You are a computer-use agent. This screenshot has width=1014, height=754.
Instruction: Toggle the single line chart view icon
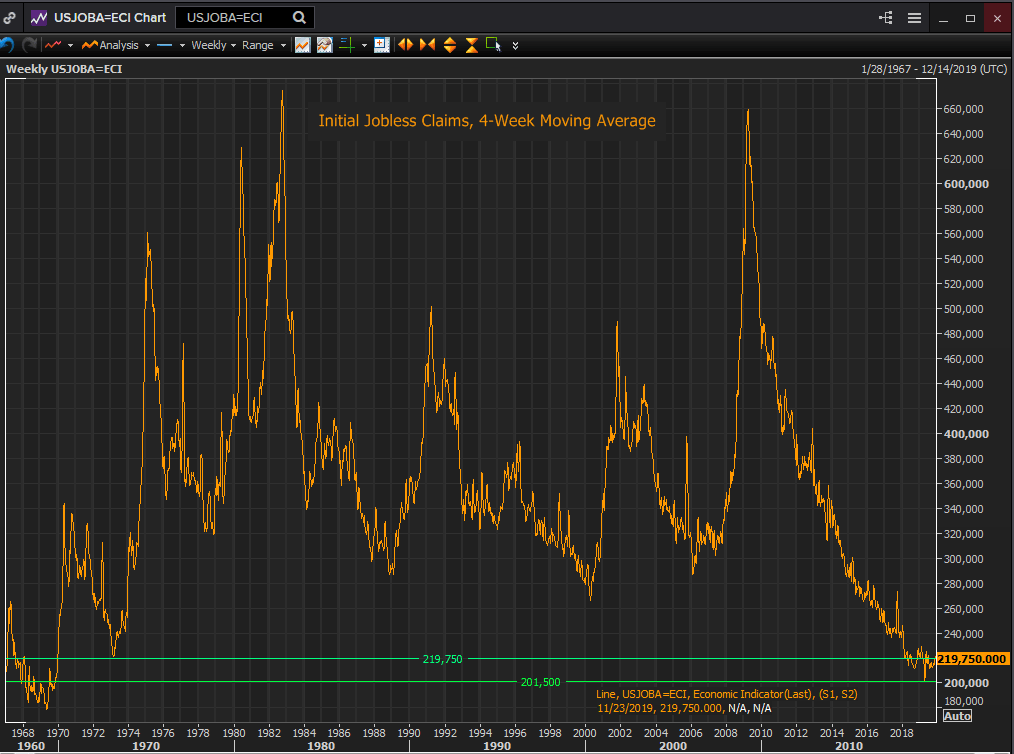302,45
